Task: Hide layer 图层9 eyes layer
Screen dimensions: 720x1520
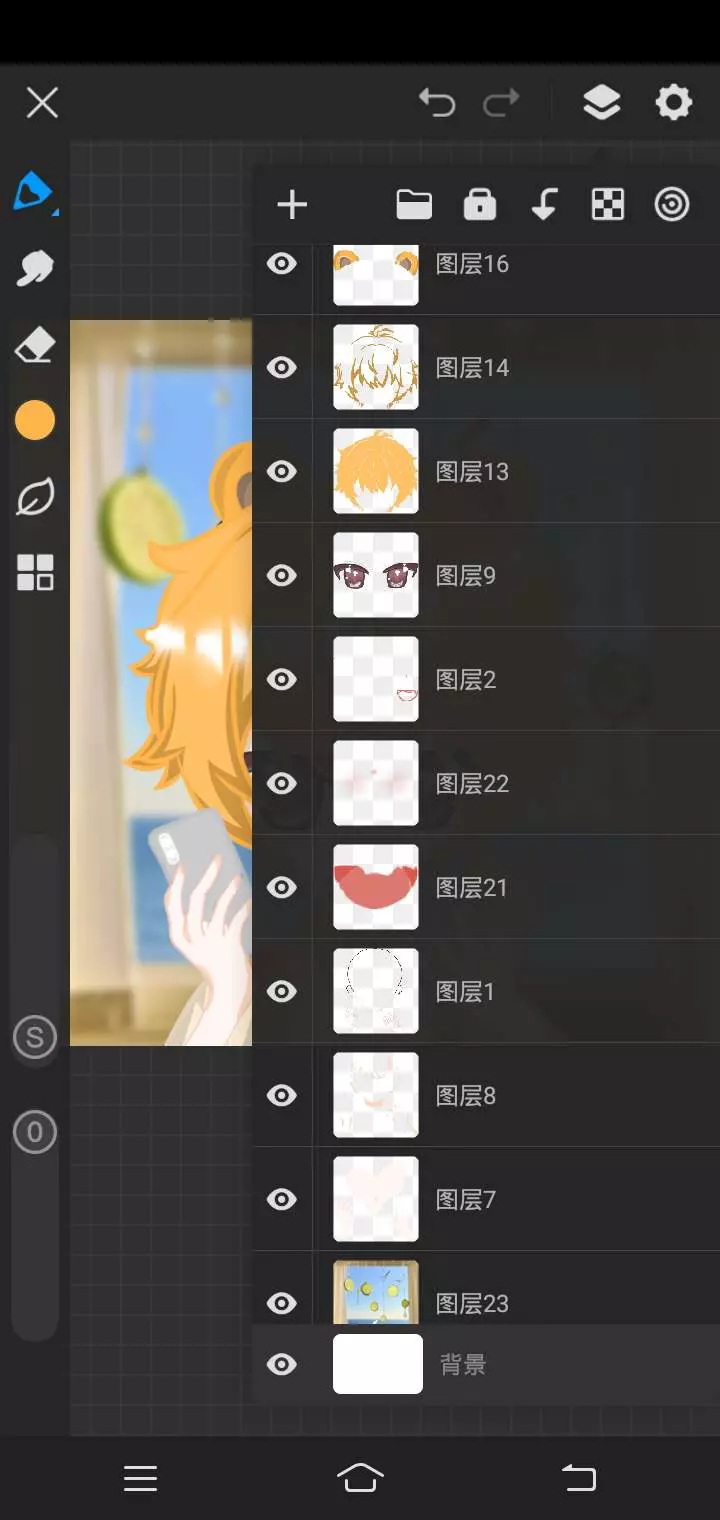Action: [282, 576]
